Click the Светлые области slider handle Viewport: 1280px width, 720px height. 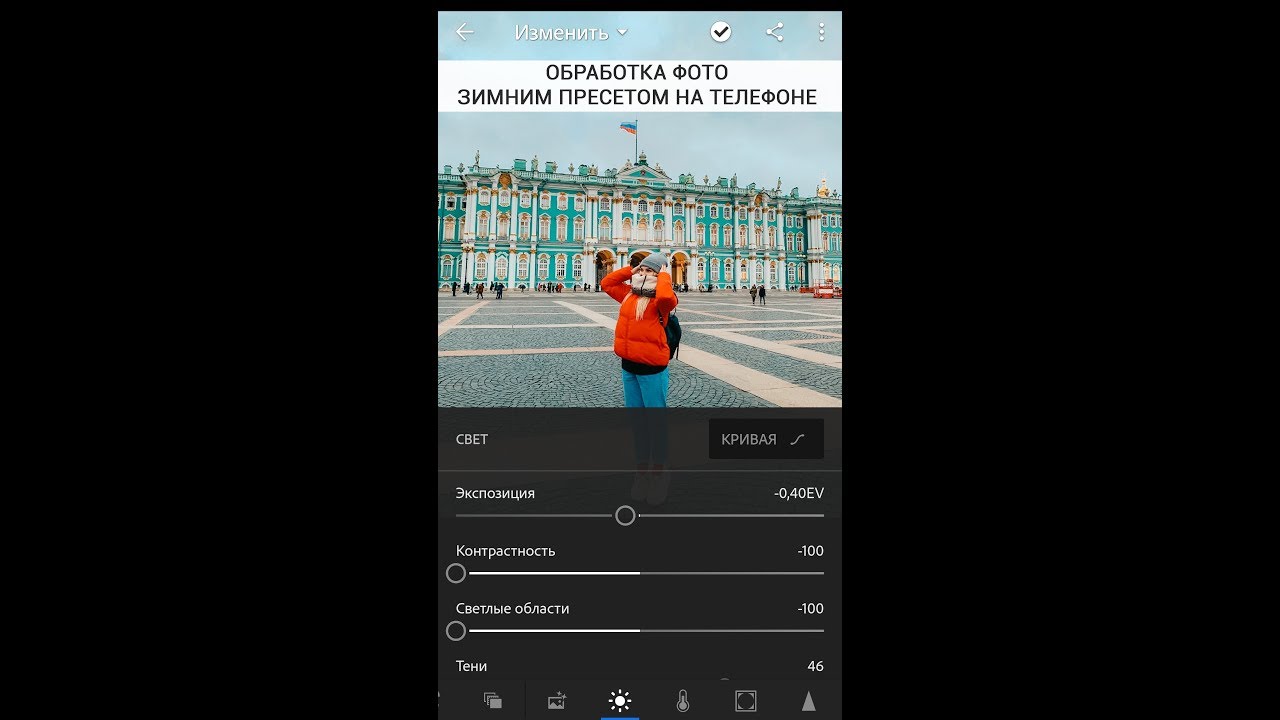click(x=456, y=631)
